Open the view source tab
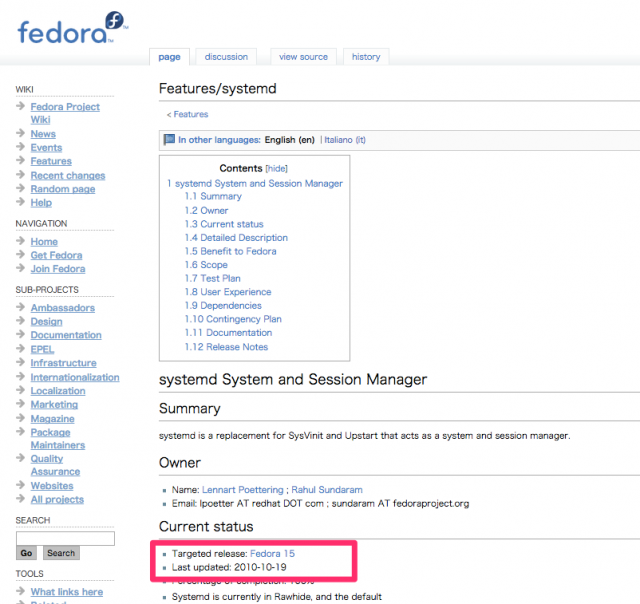This screenshot has height=604, width=640. pyautogui.click(x=303, y=57)
